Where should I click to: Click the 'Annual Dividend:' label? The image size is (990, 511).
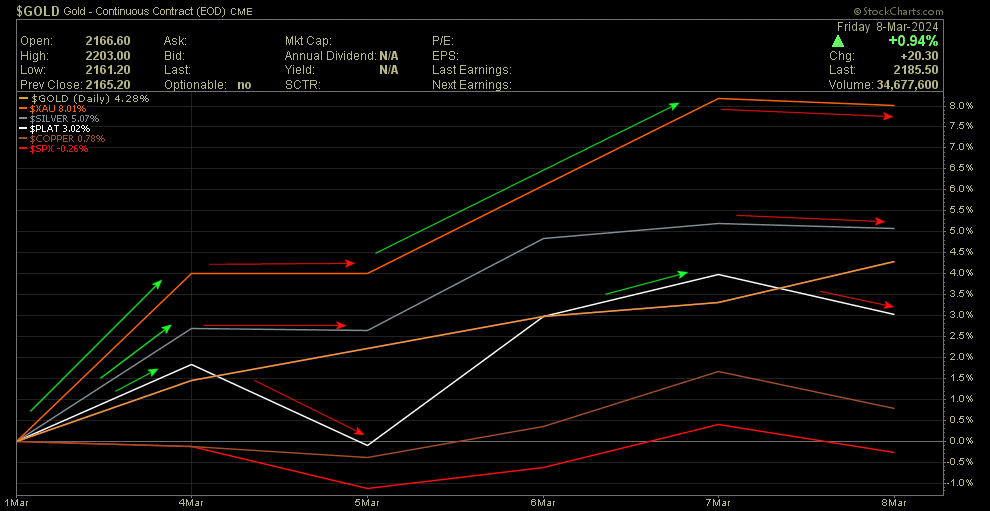[x=330, y=56]
